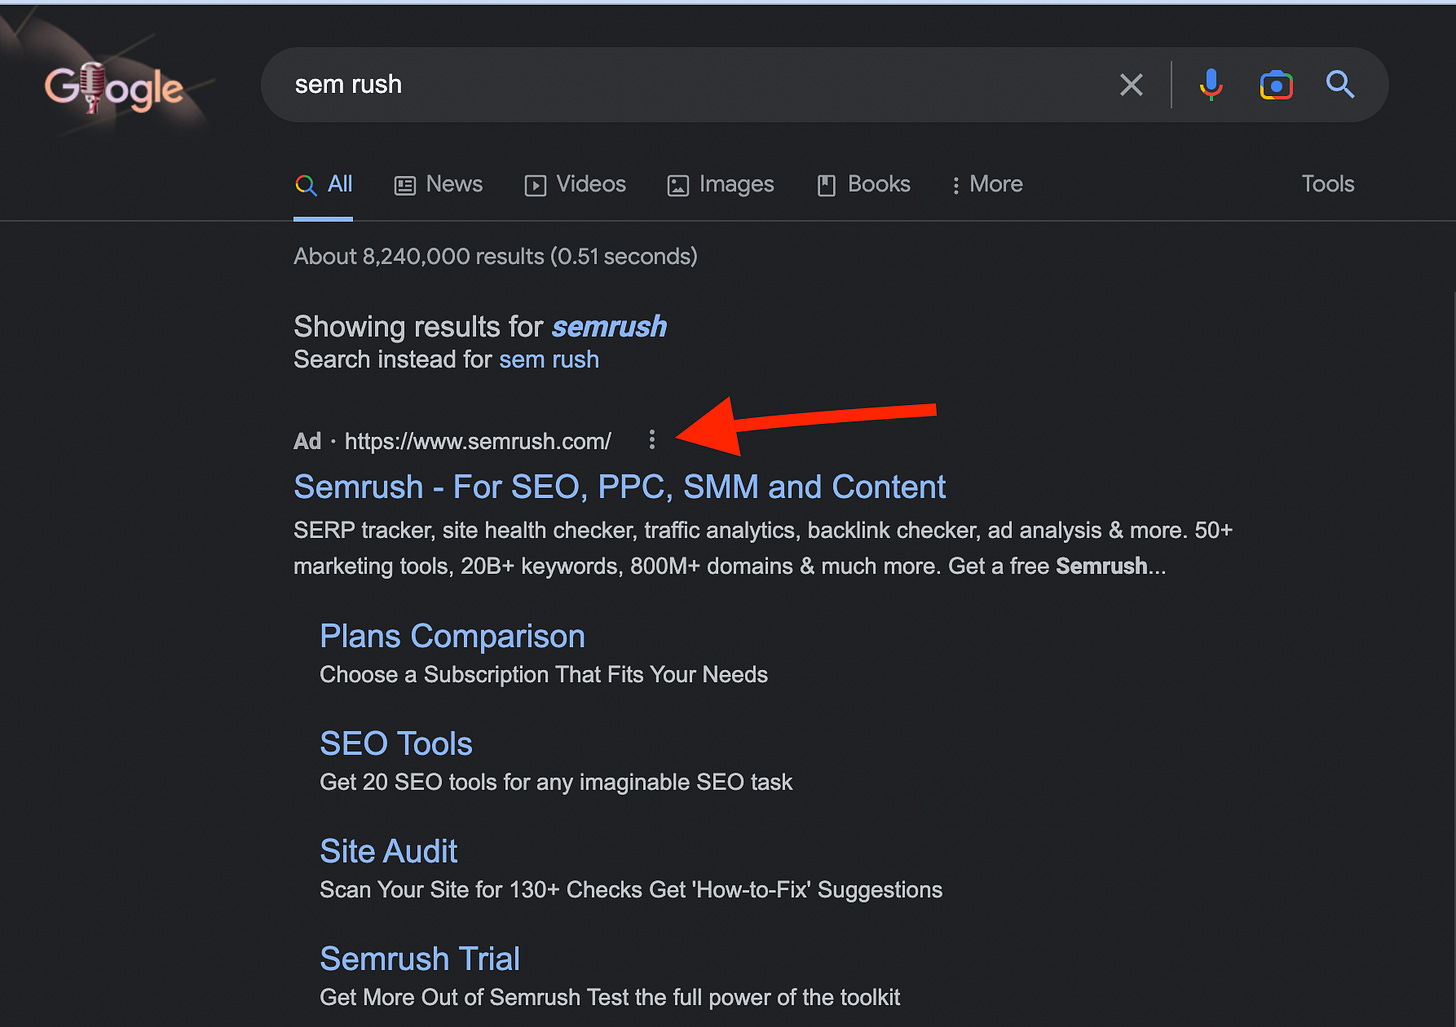Open the Tools filter options
Screen dimensions: 1456x1027
pos(1328,184)
